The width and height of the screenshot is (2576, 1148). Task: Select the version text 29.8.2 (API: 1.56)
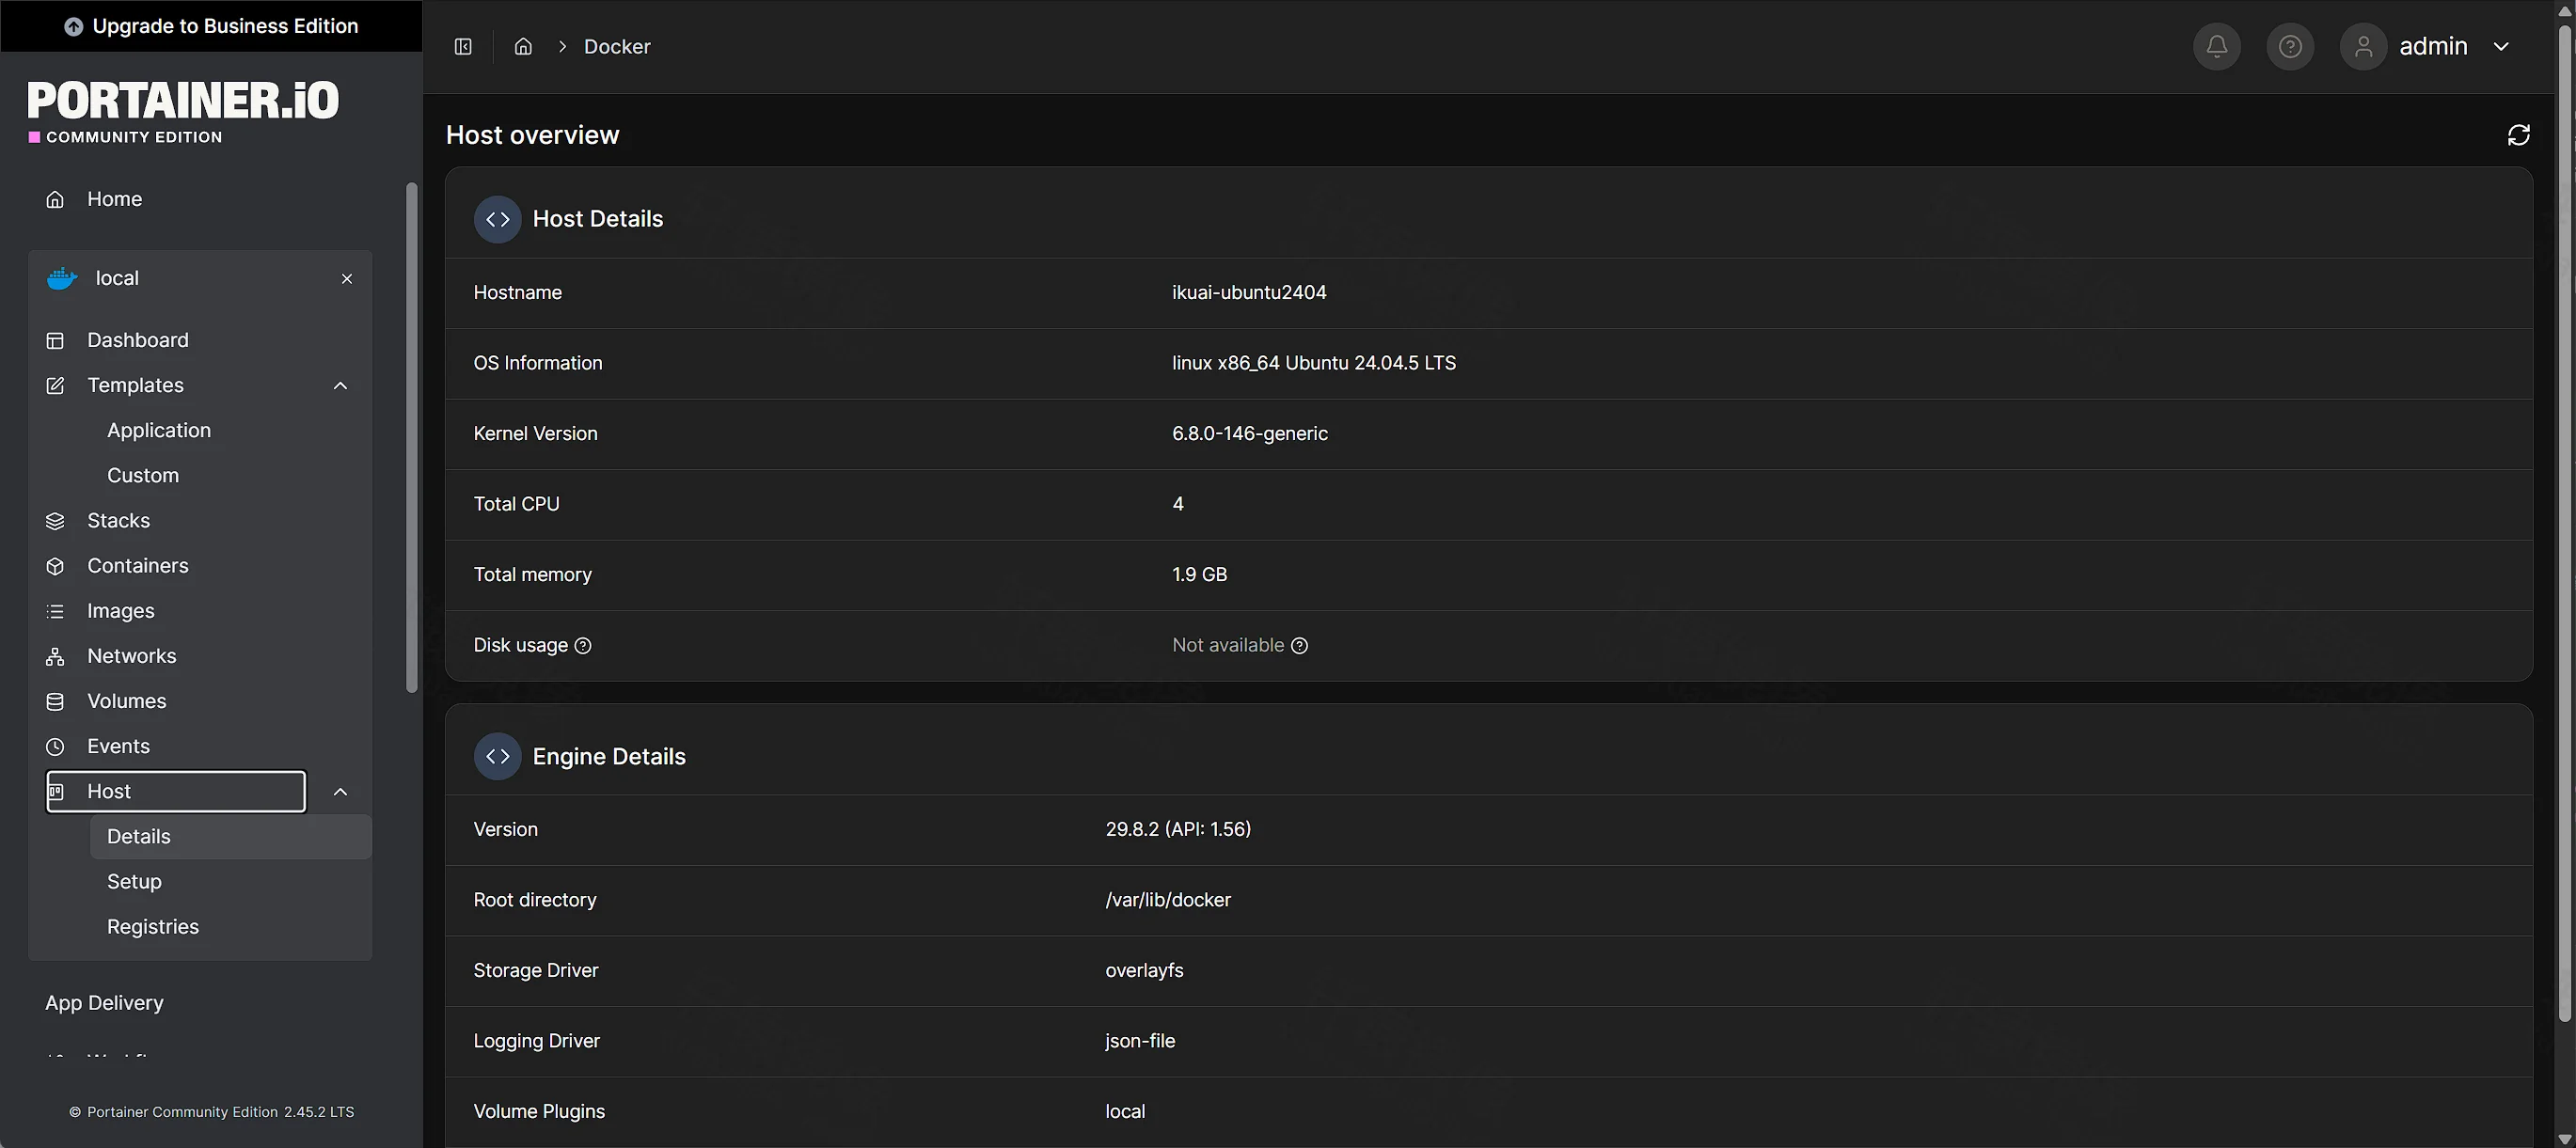point(1178,830)
